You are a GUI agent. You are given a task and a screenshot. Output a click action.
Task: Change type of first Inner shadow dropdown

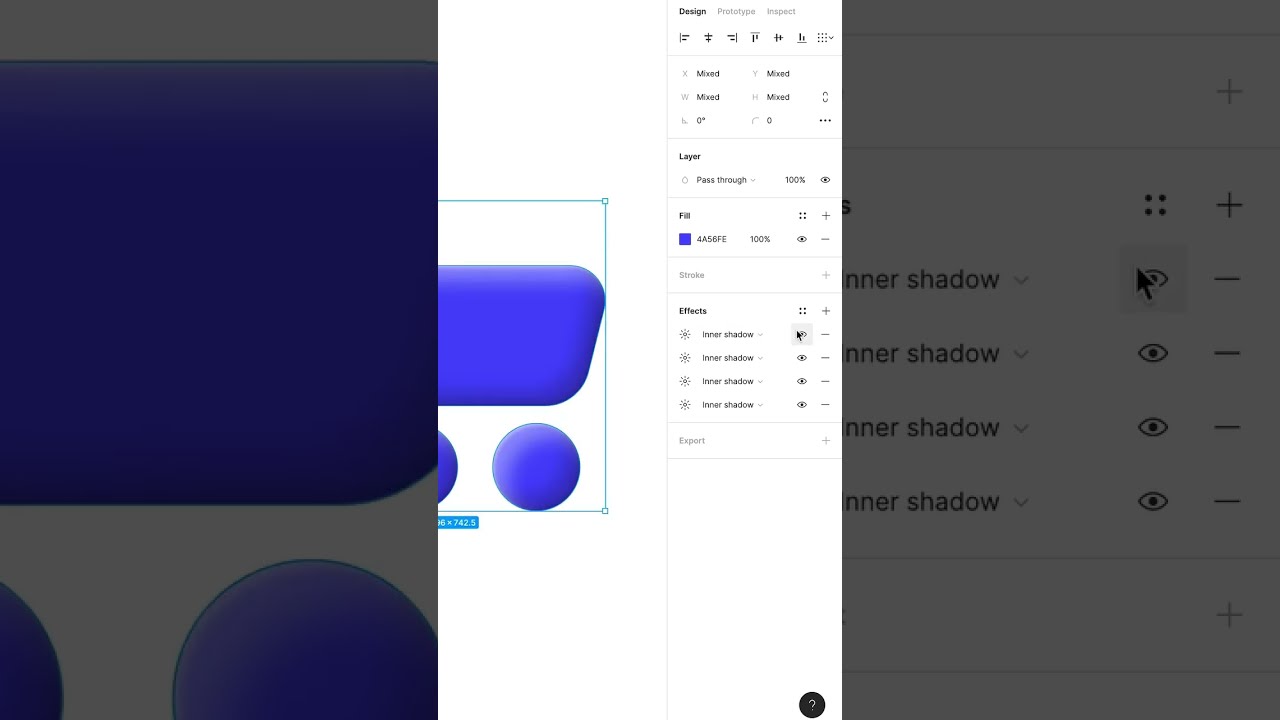pyautogui.click(x=732, y=334)
